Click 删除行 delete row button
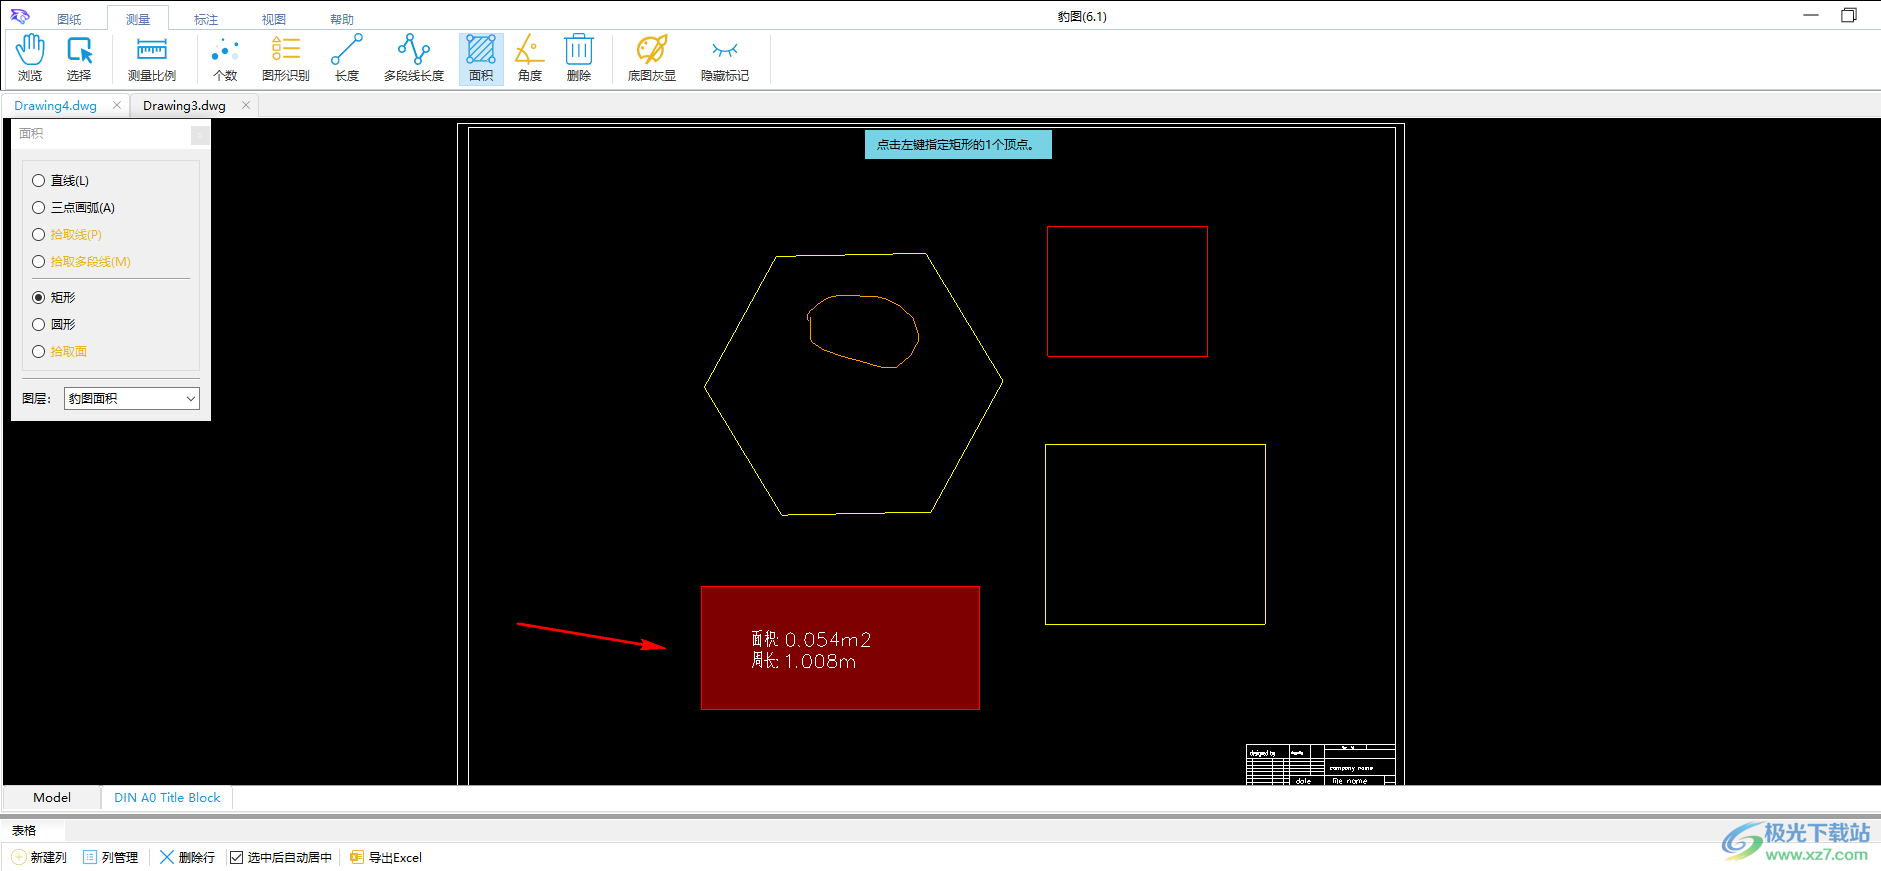This screenshot has height=871, width=1881. 188,857
